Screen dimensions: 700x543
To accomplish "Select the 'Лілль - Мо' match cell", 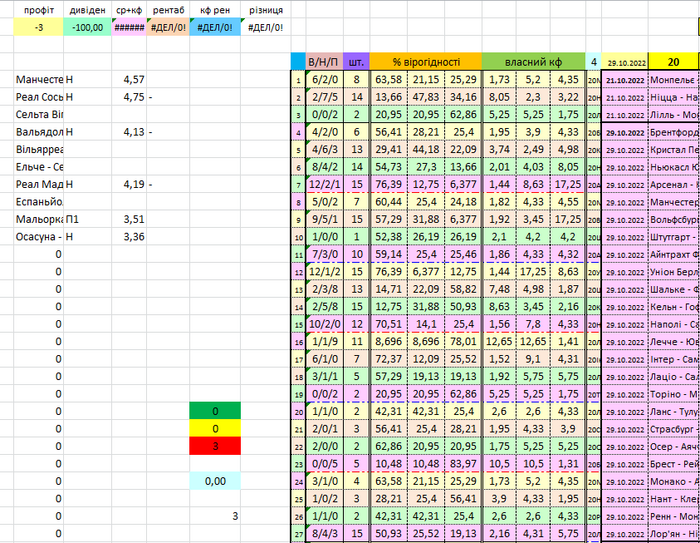I will coord(673,114).
